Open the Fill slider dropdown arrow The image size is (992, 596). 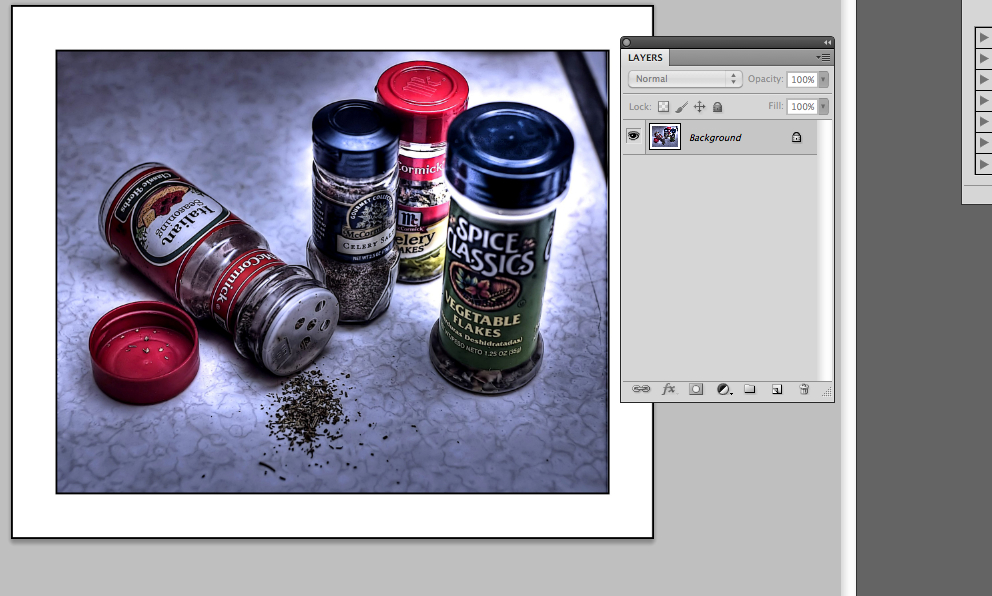[x=824, y=107]
